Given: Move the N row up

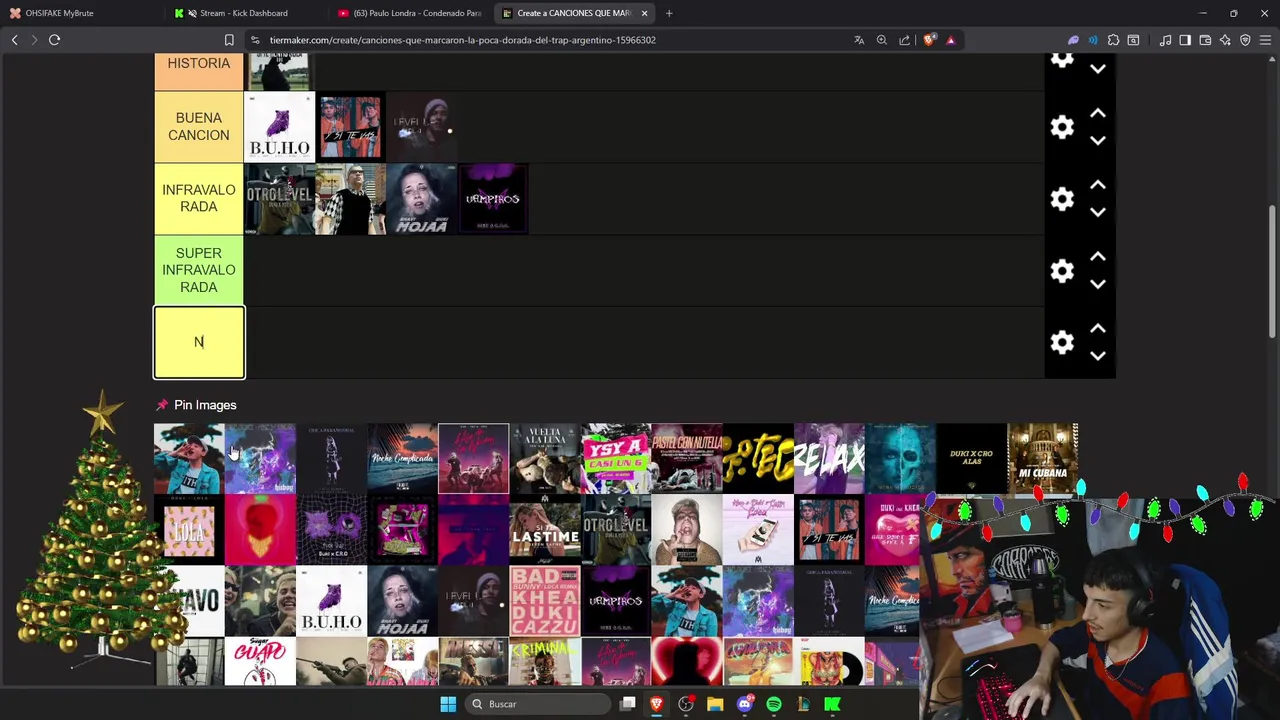Looking at the screenshot, I should click(1097, 329).
